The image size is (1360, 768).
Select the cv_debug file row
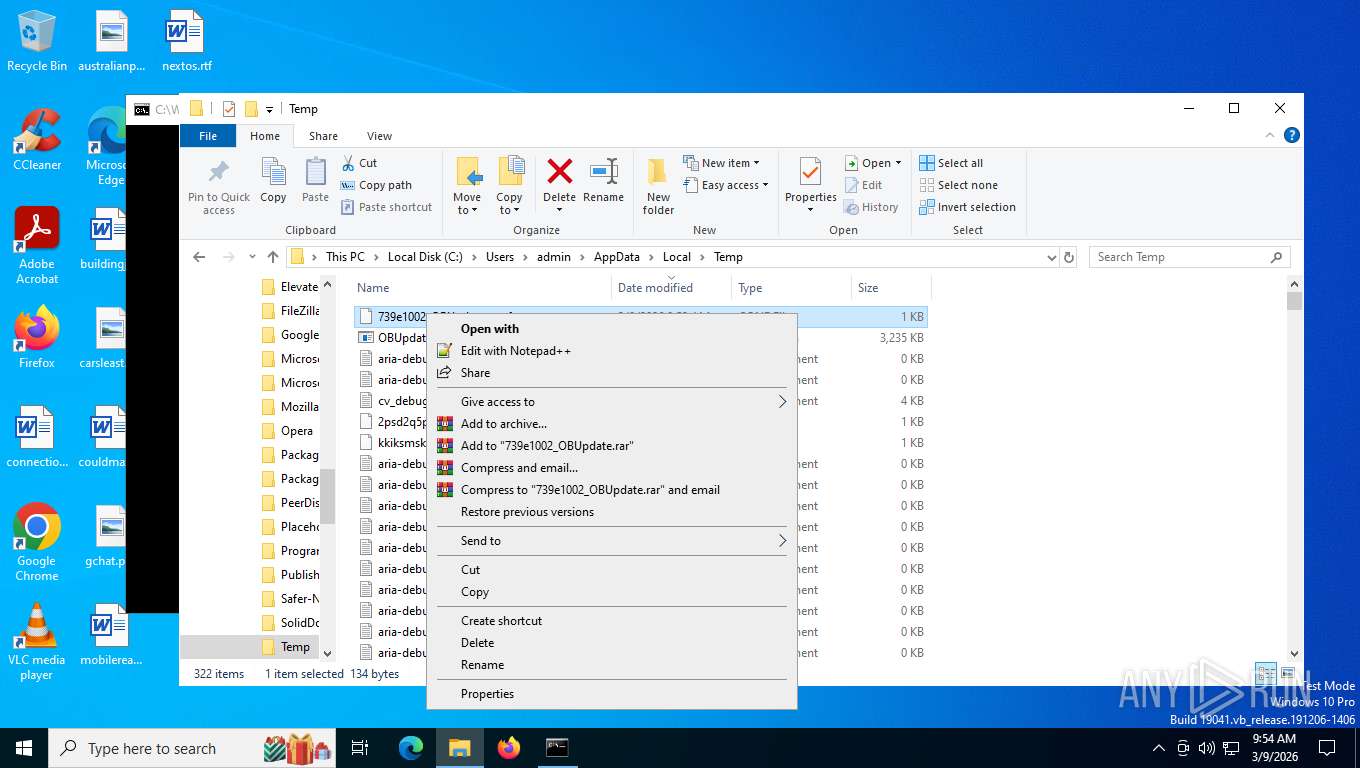point(642,401)
